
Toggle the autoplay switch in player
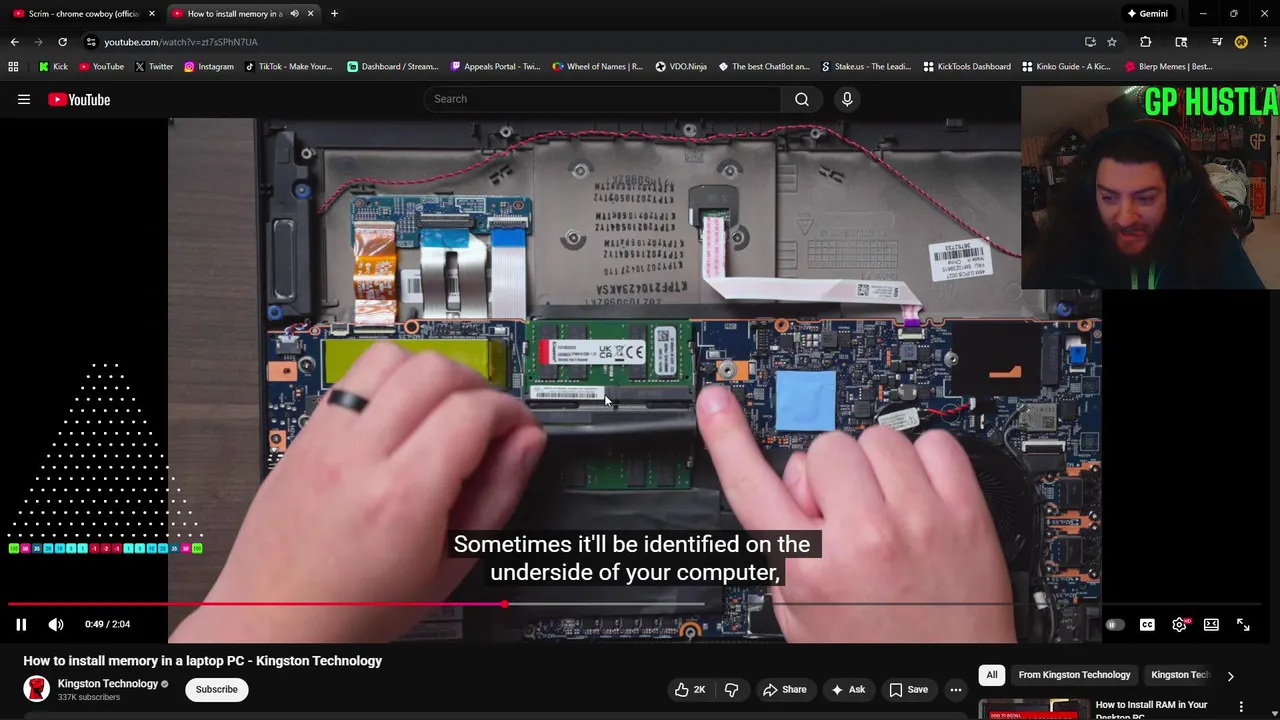pyautogui.click(x=1115, y=625)
